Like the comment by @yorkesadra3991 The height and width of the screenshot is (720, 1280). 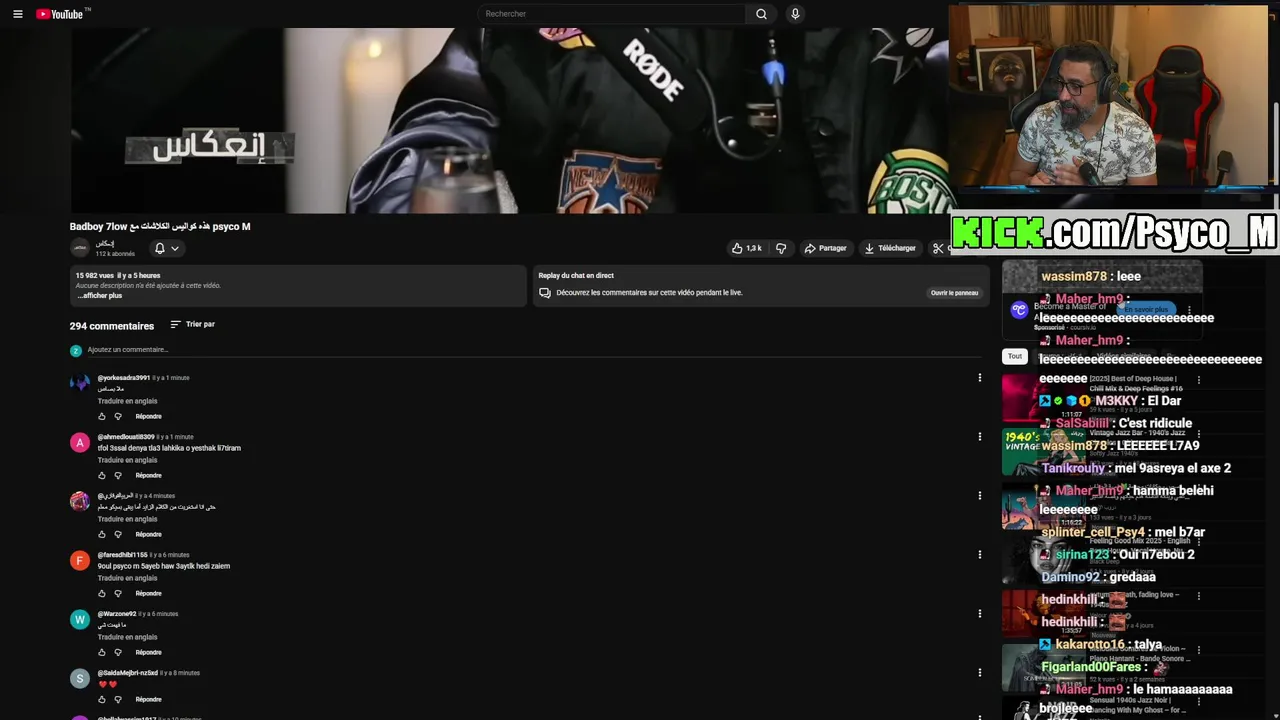point(102,416)
